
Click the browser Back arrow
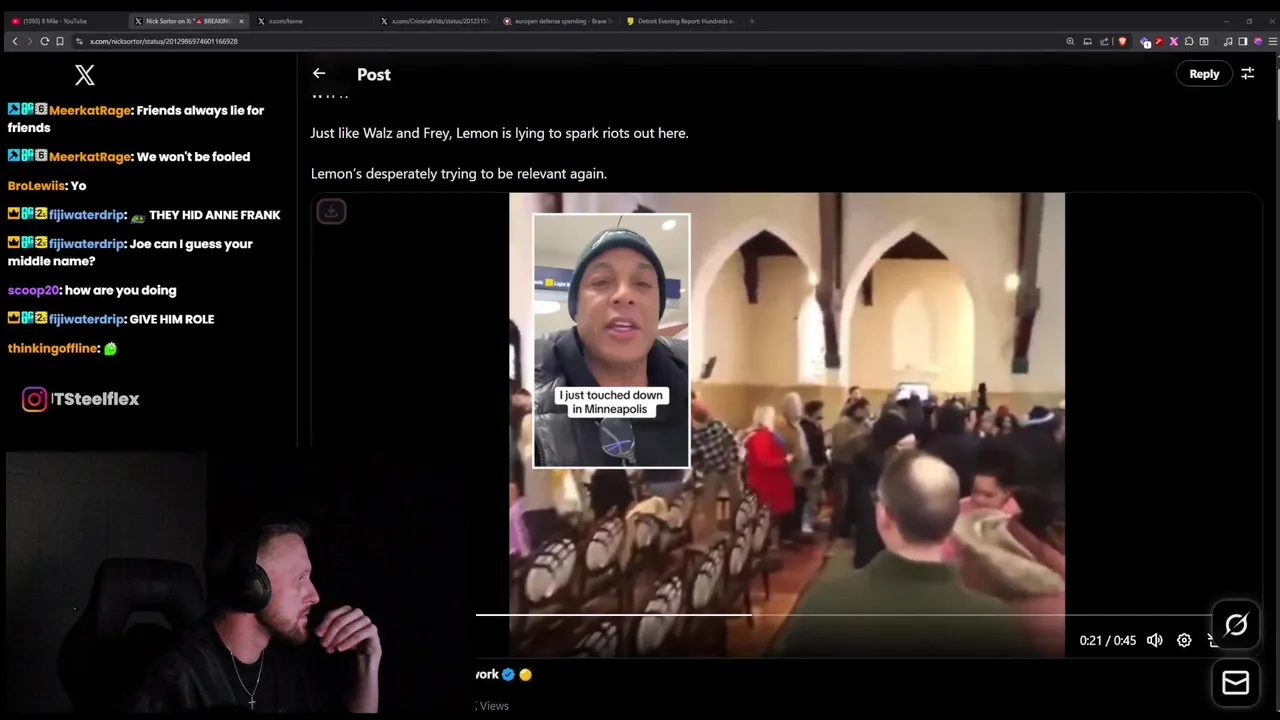click(14, 41)
